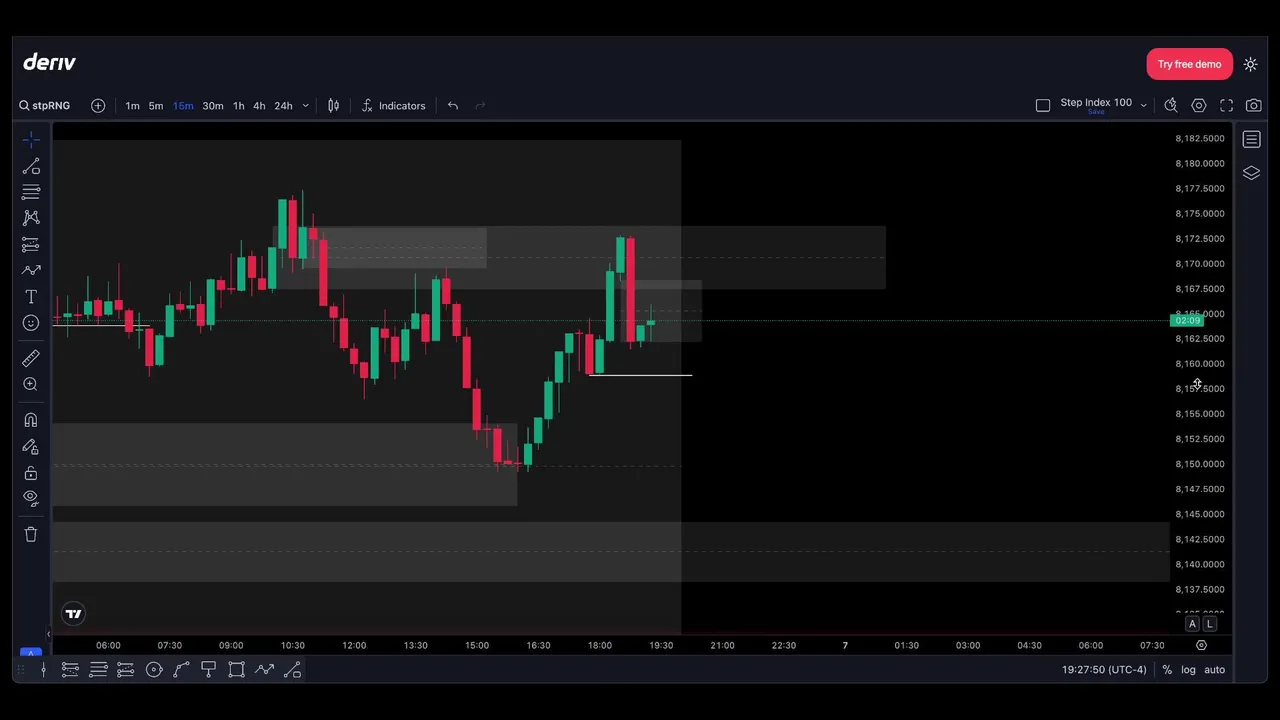
Task: Undo the last chart action
Action: (x=453, y=106)
